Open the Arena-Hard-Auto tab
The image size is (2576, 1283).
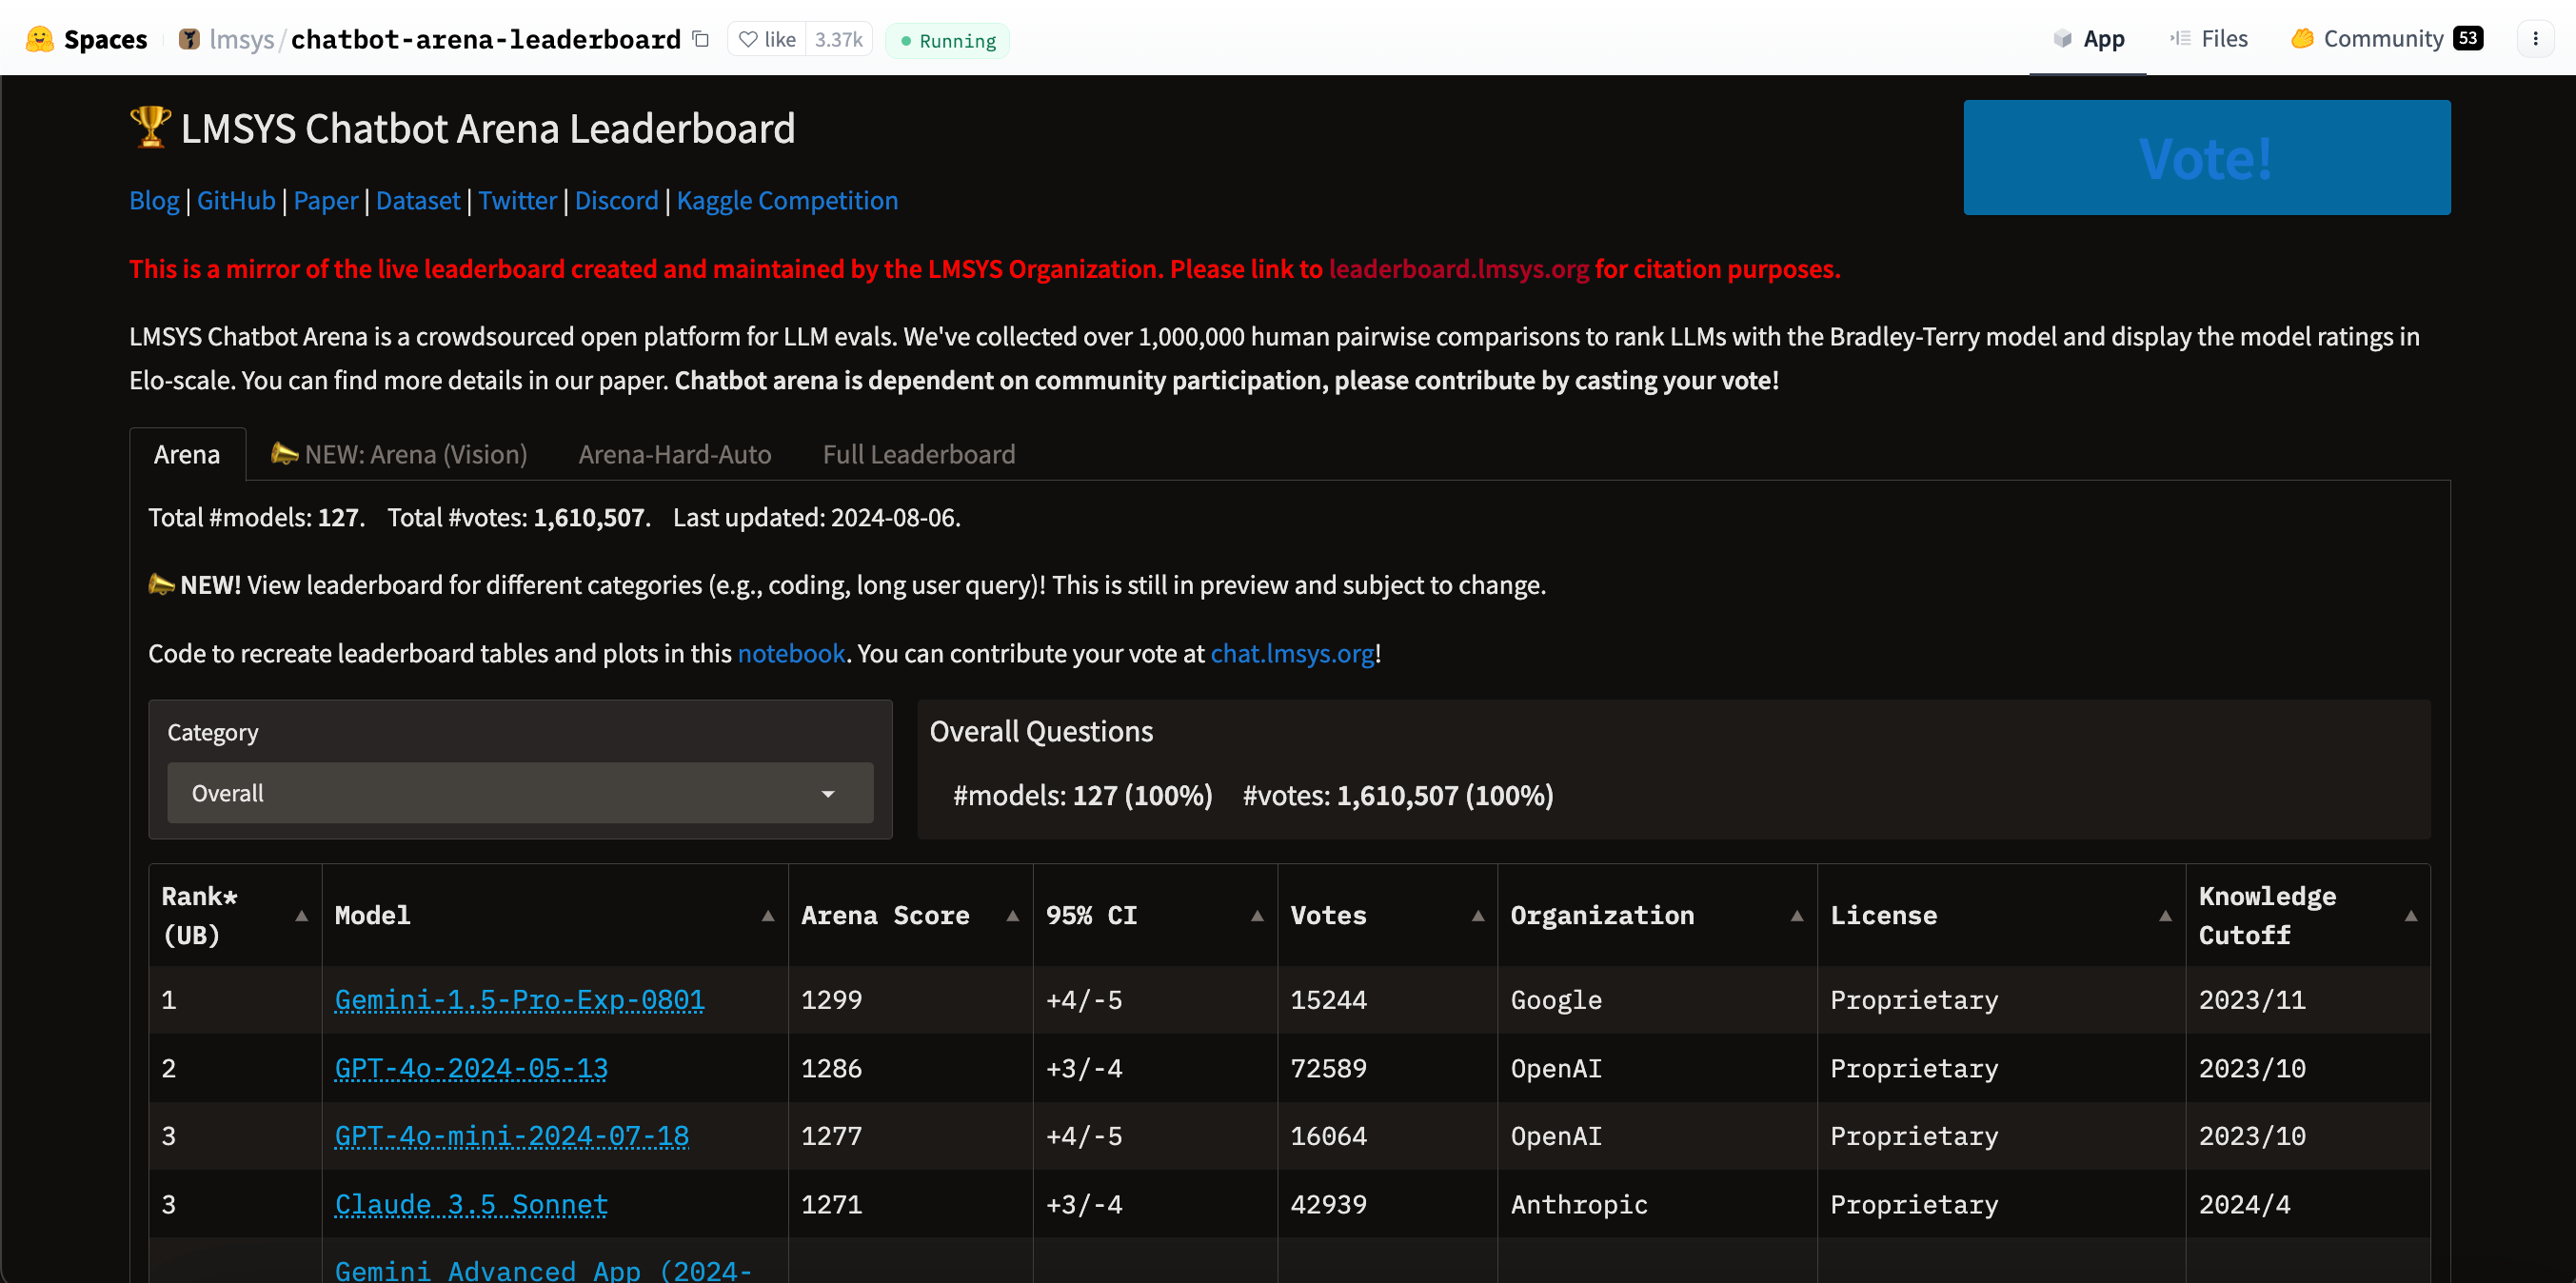point(675,454)
